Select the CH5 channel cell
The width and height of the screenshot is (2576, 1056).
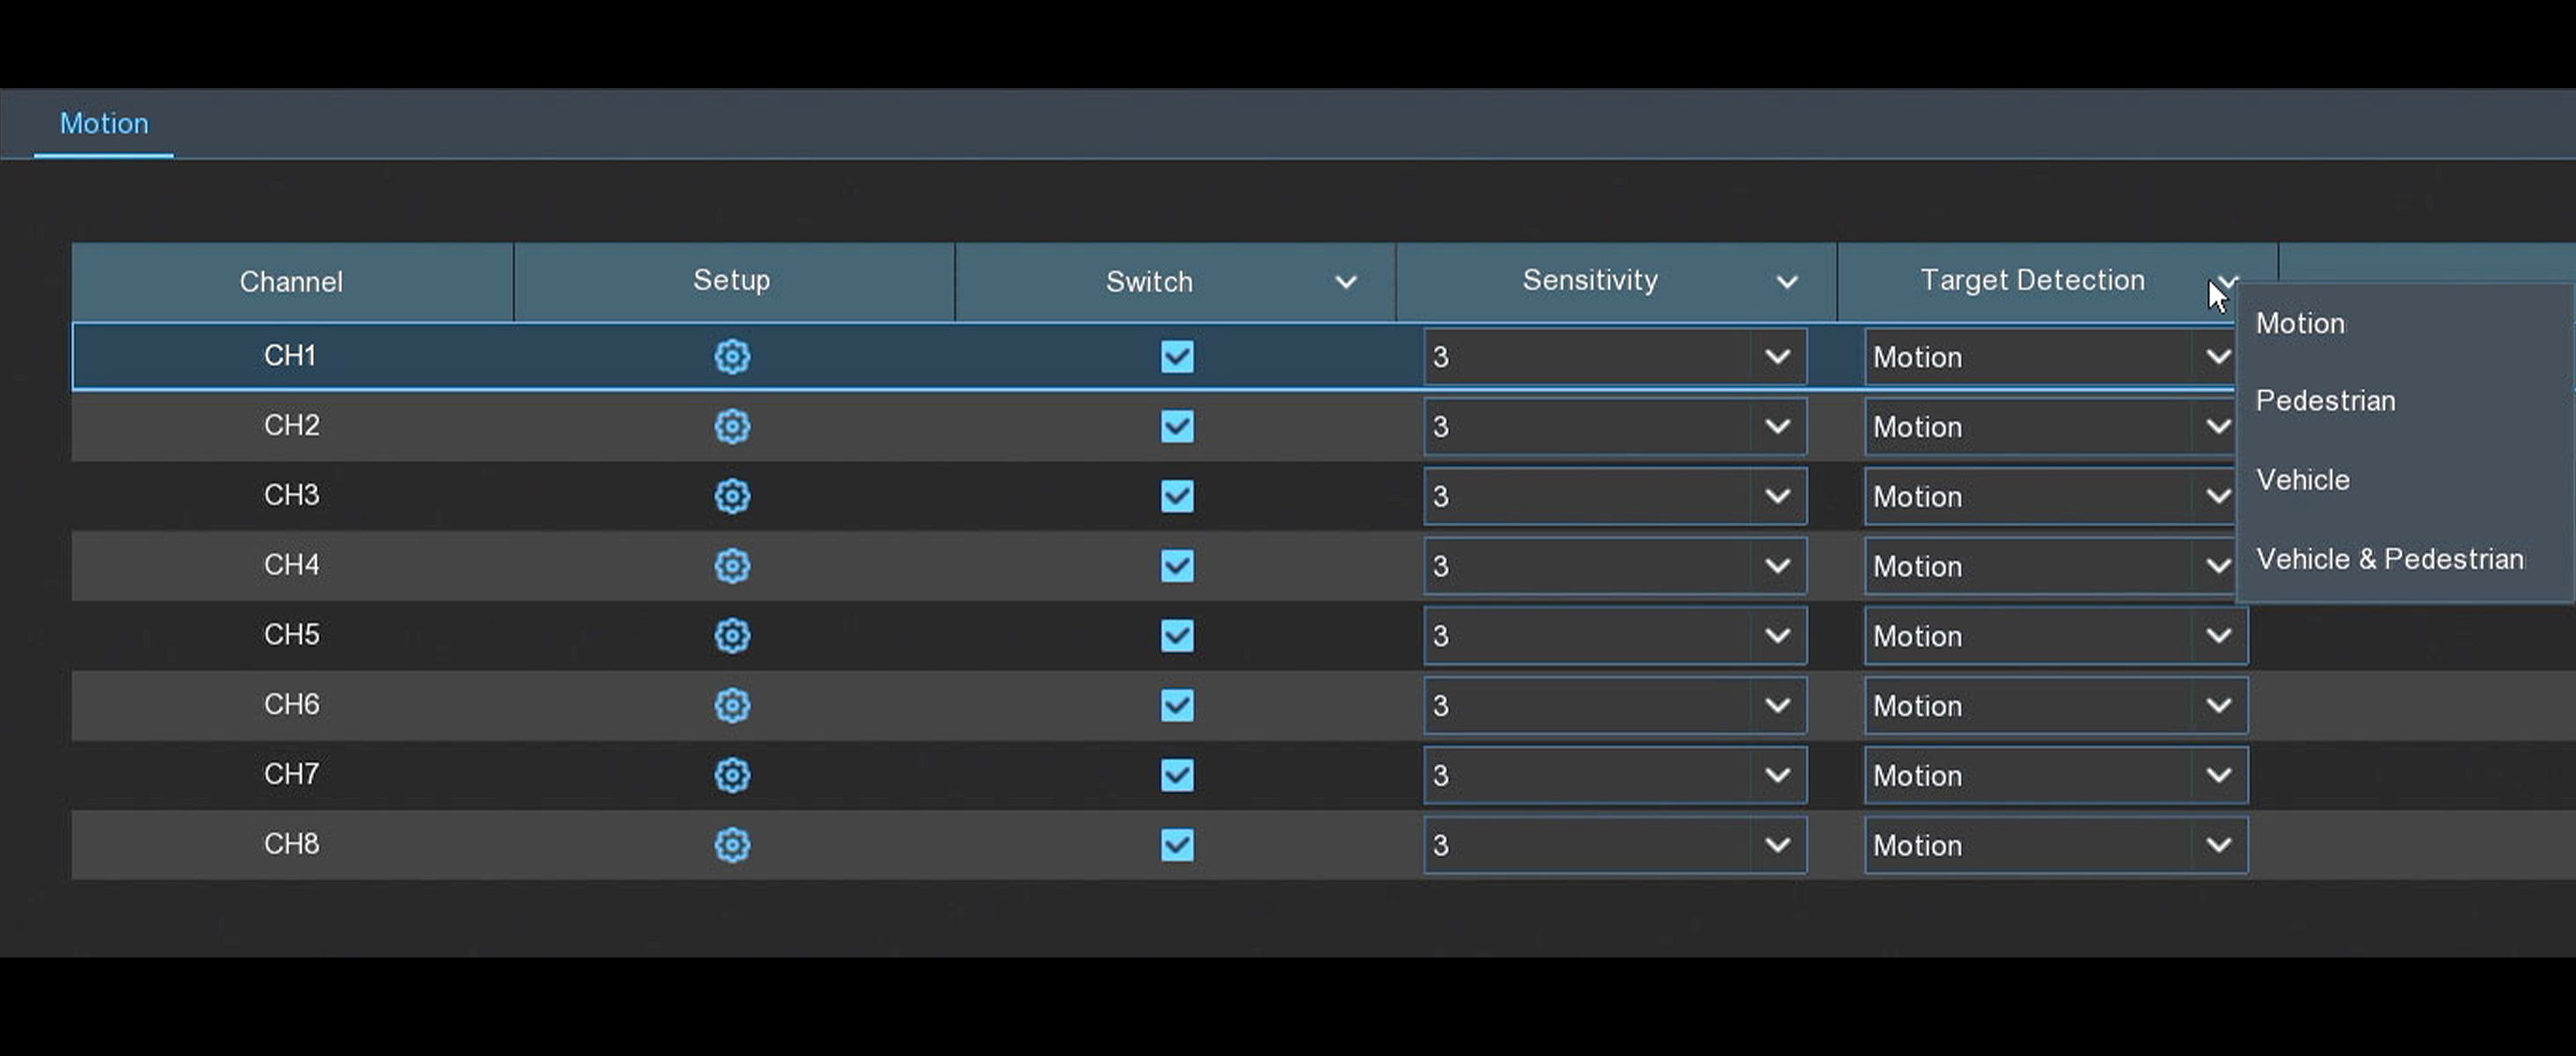[291, 636]
